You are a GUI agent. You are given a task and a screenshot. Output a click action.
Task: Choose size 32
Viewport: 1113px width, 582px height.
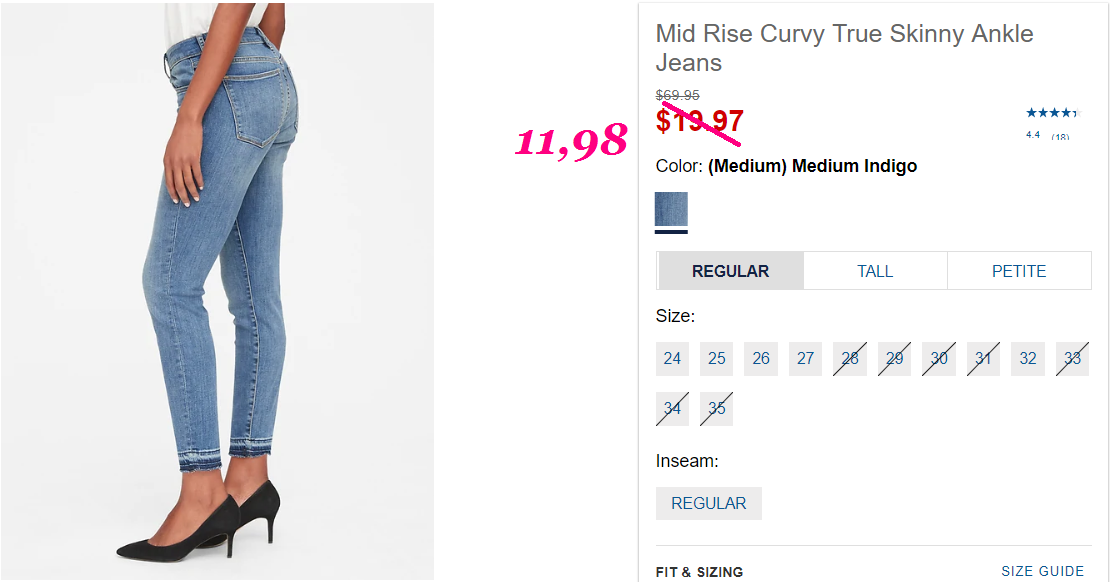(1028, 358)
